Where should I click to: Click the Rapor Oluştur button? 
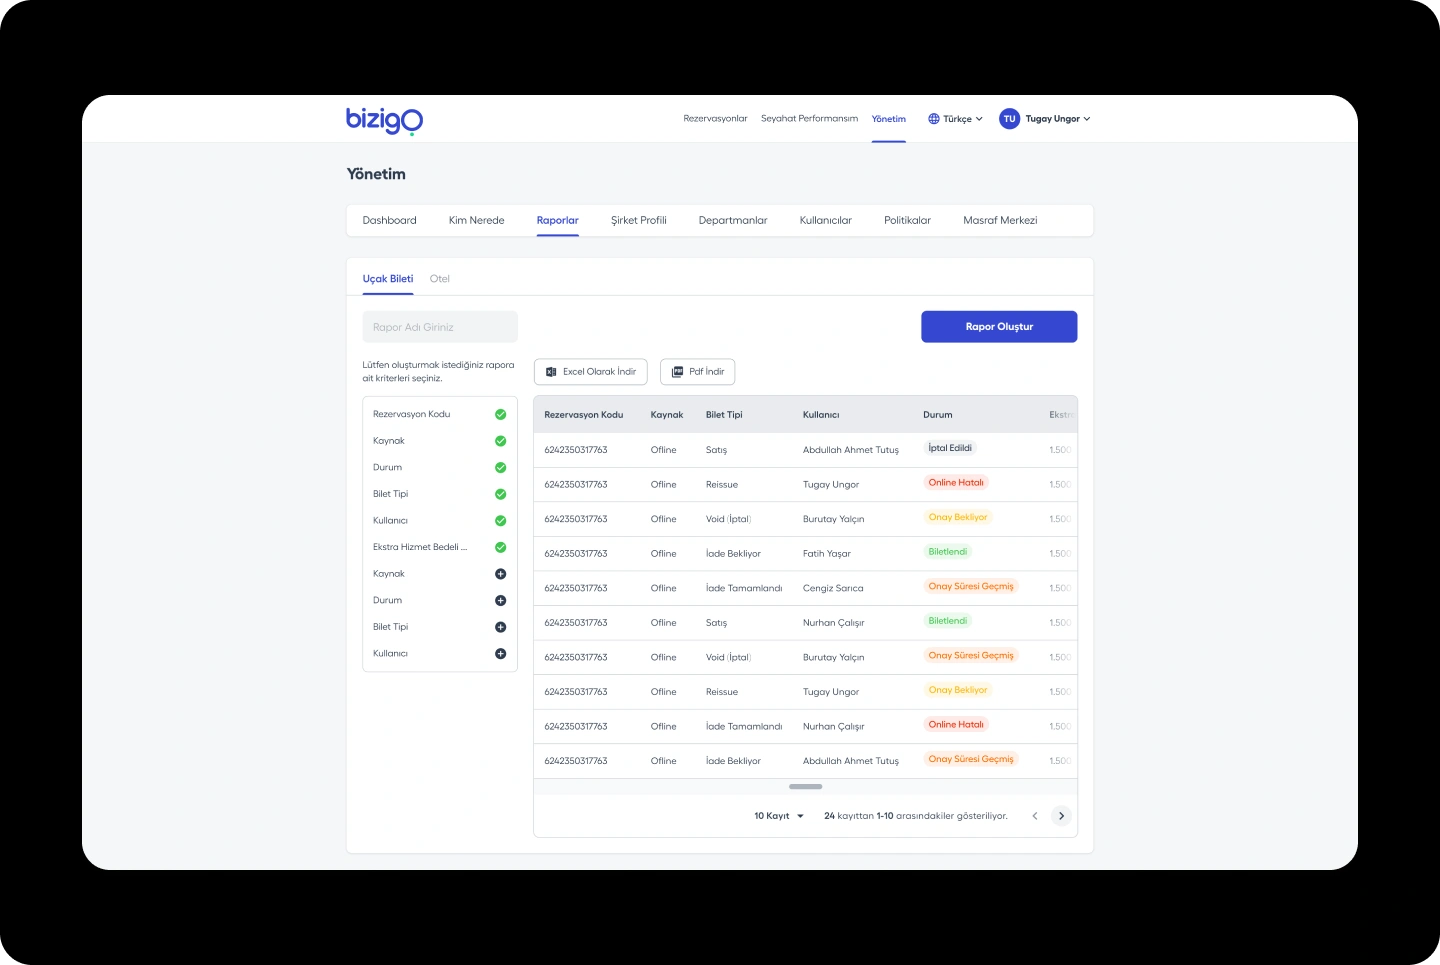click(x=999, y=327)
